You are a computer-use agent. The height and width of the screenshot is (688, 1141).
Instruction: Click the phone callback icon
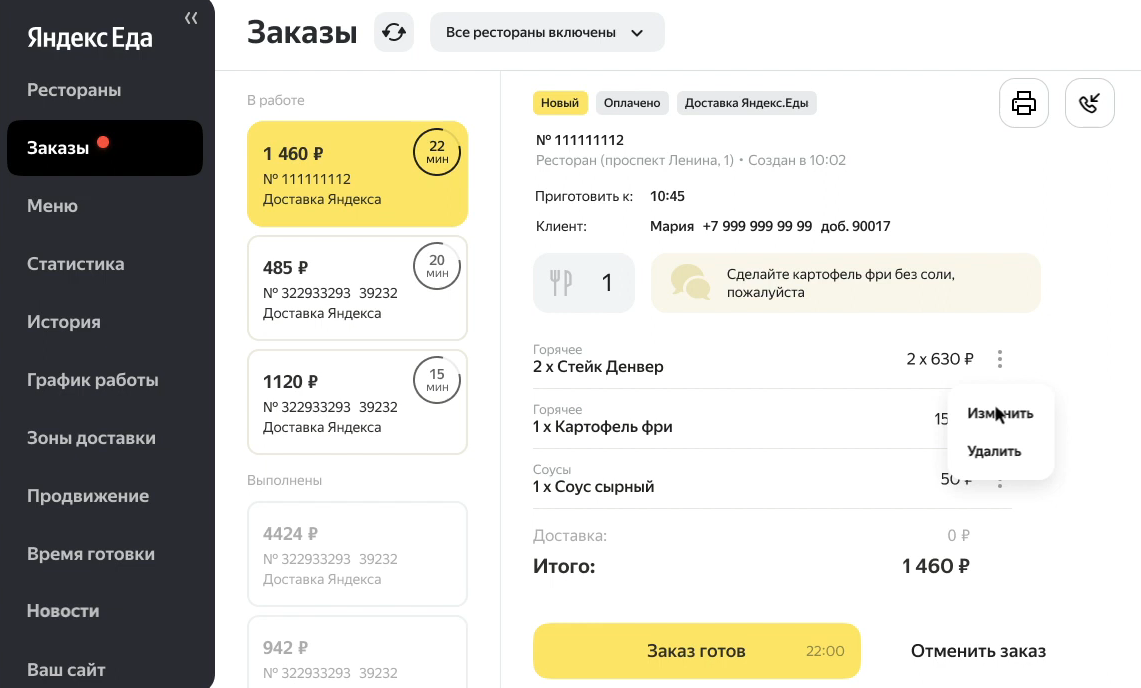pos(1090,103)
